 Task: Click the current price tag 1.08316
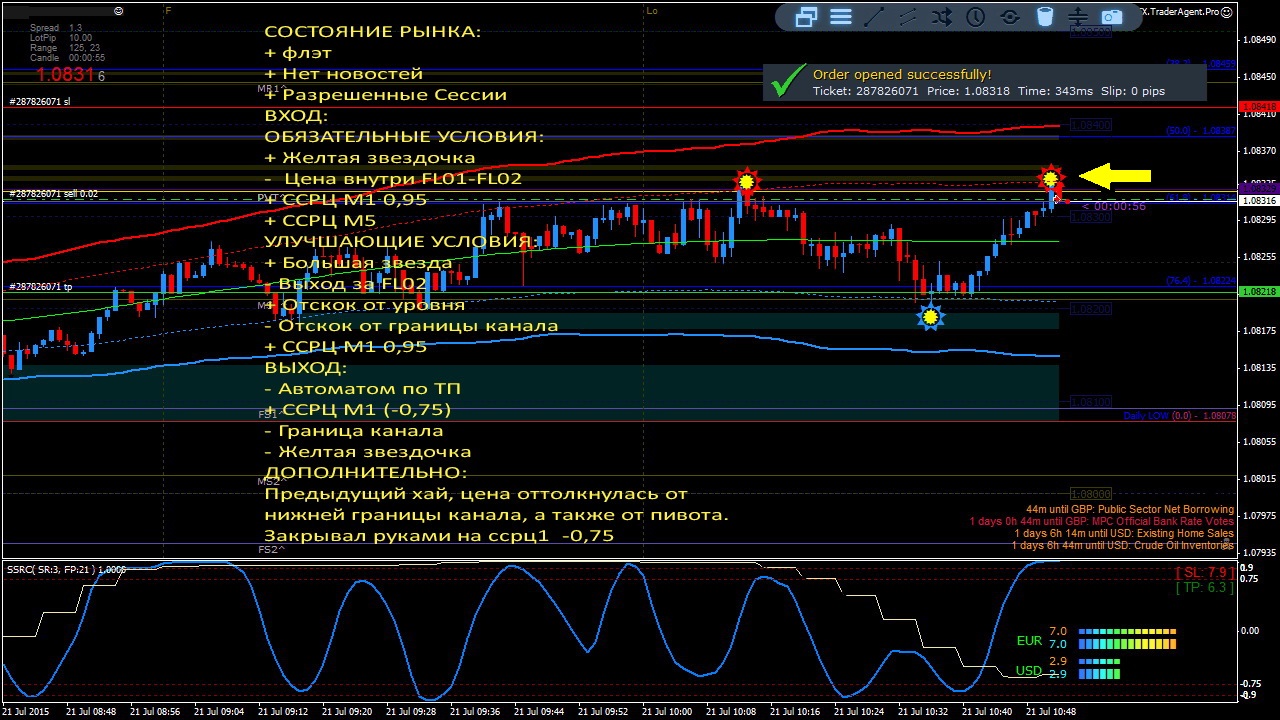pos(1258,201)
